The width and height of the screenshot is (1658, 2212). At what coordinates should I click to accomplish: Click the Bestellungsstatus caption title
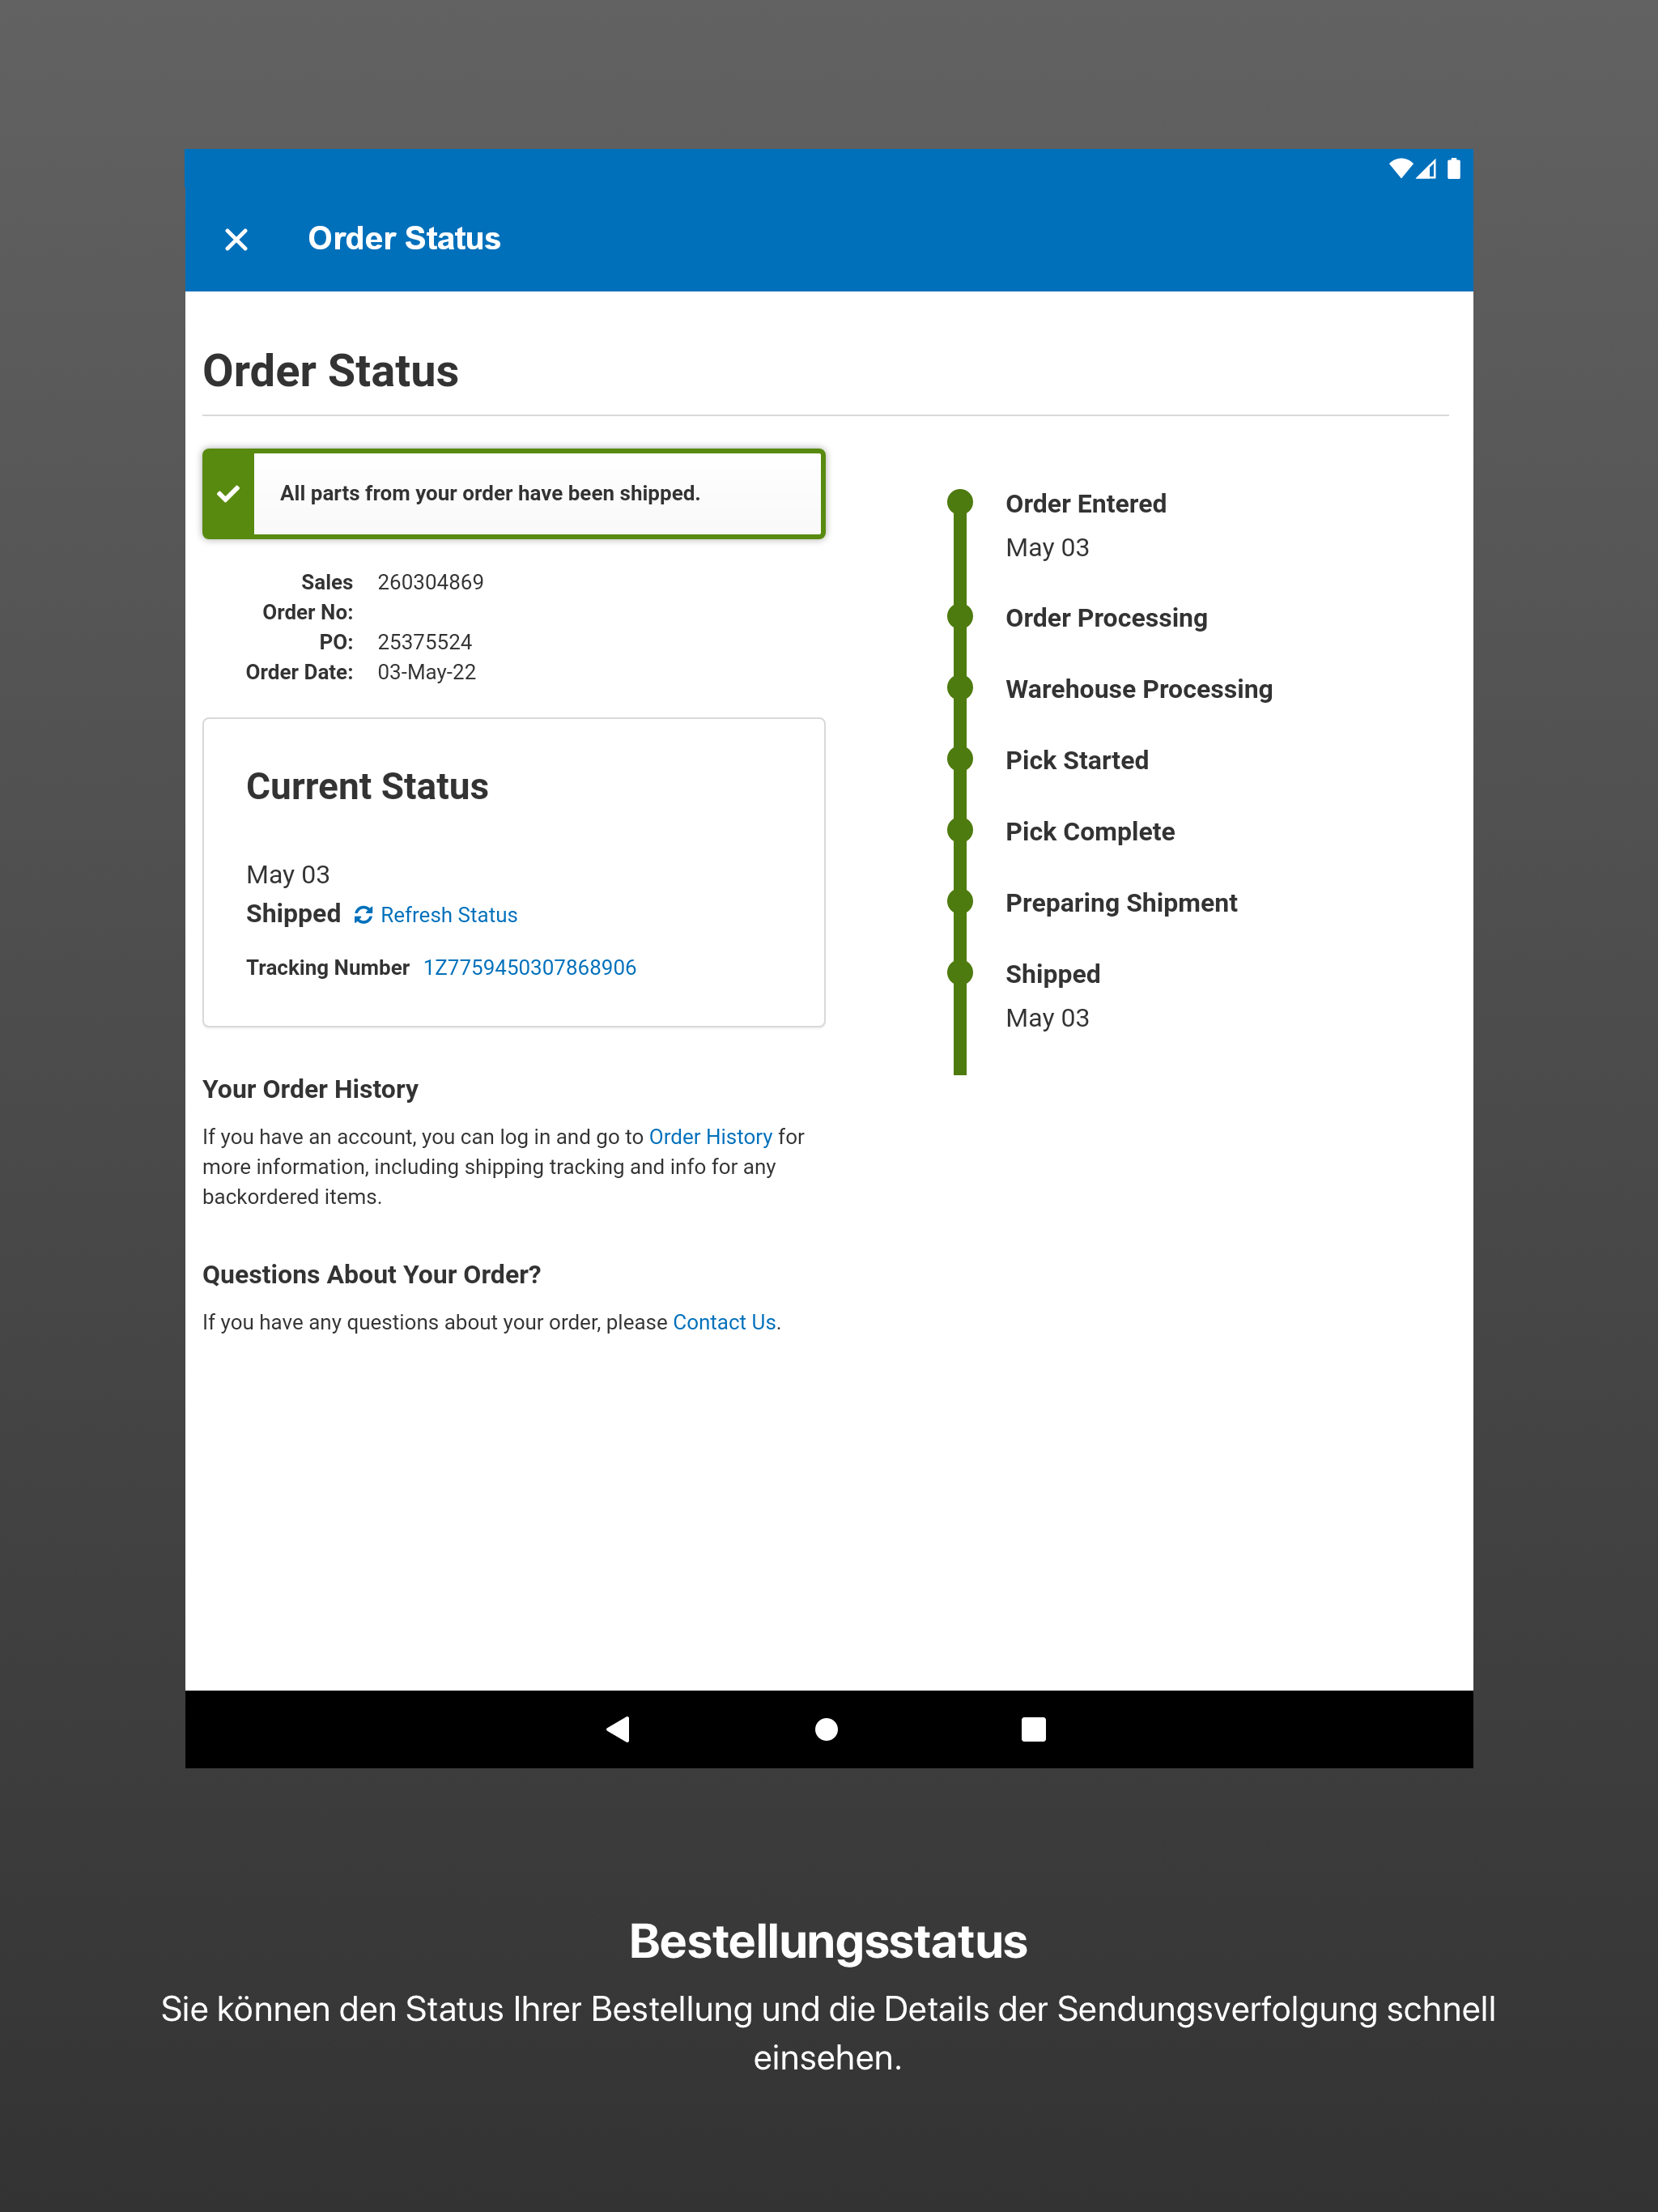point(829,1941)
